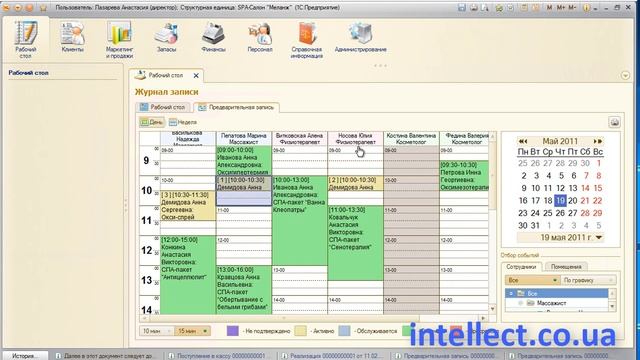Select the 10:00-13:00 Иванова СПА-пакет appointment
Viewport: 640px width, 360px height.
coord(300,220)
